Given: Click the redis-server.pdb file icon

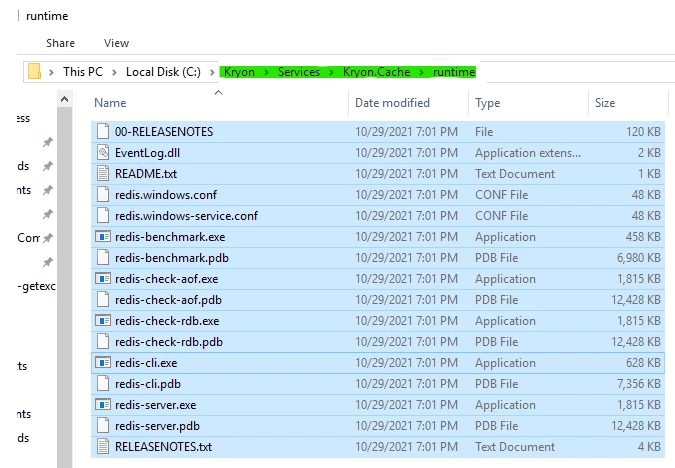Looking at the screenshot, I should (x=103, y=425).
